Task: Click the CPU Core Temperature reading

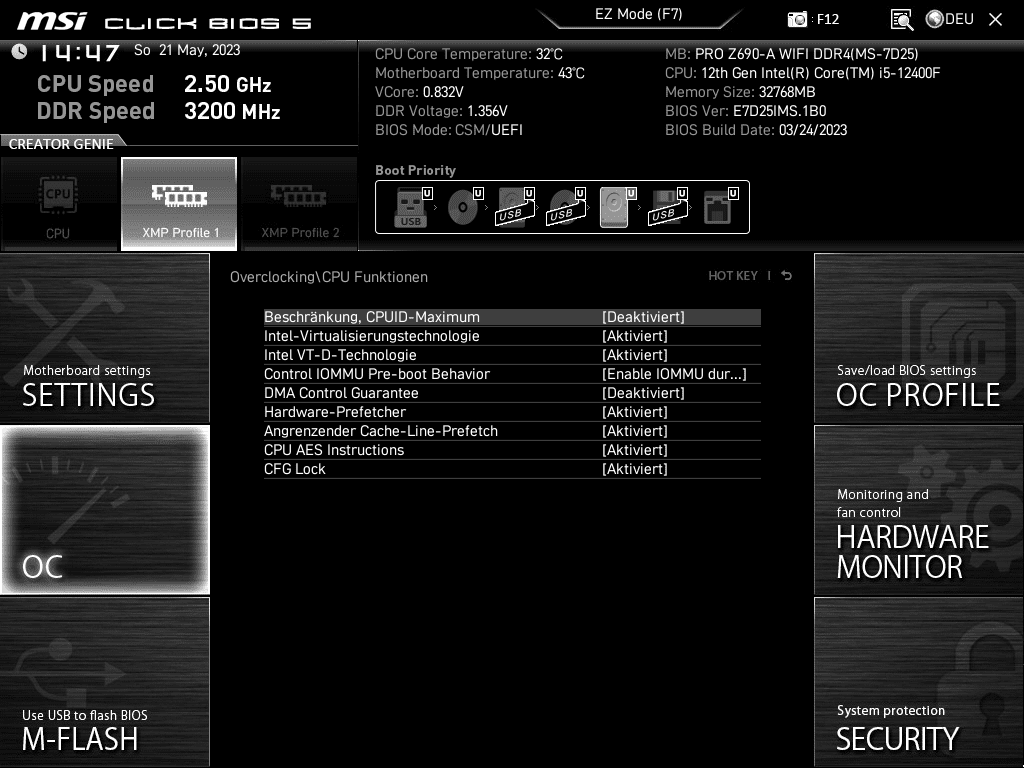Action: coord(469,54)
